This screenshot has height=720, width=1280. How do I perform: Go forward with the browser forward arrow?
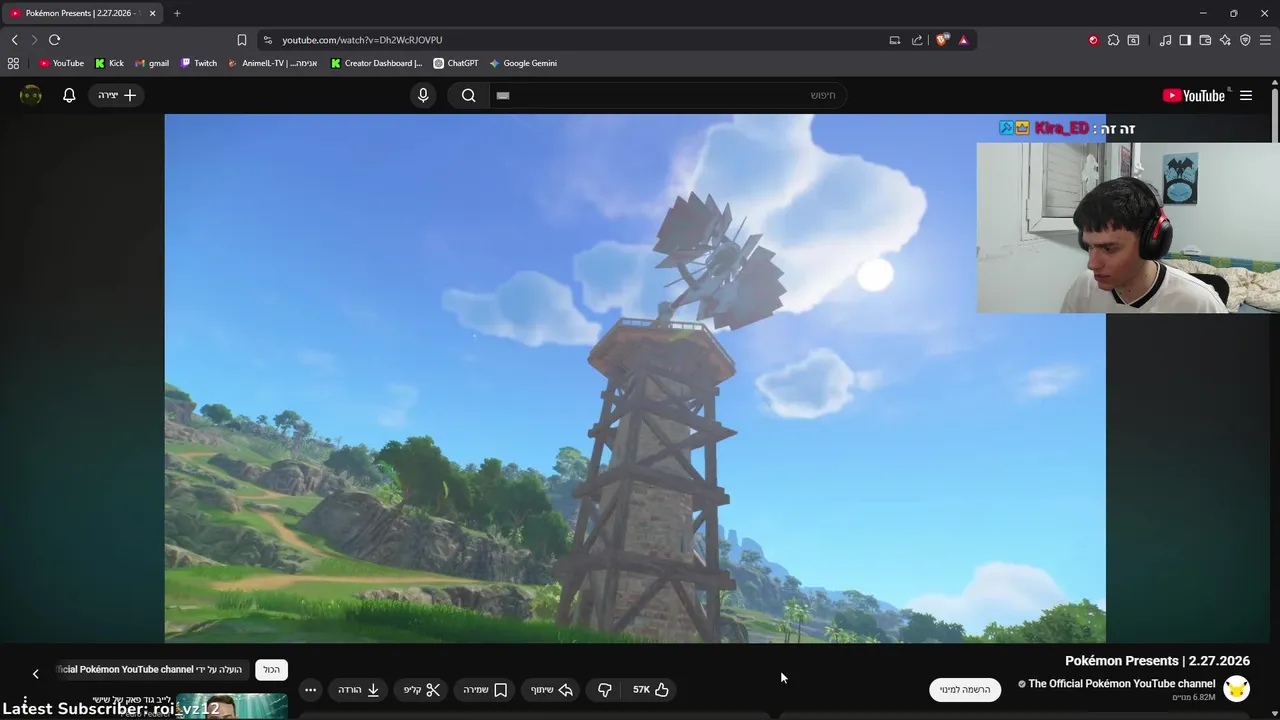point(33,40)
